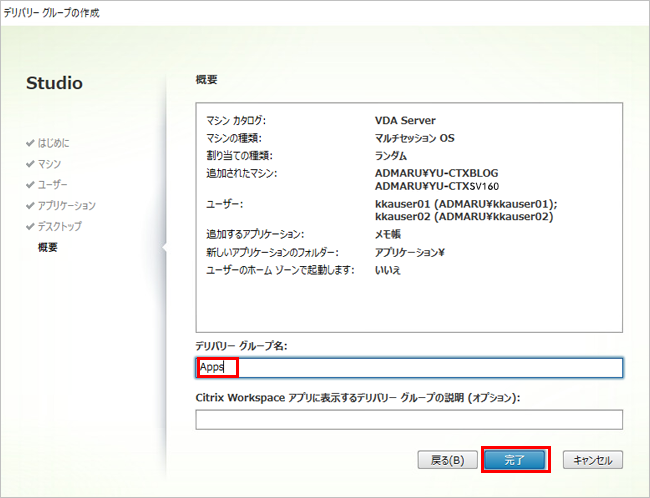Click the checkmark icon beside デスクトップ
Viewport: 650px width, 498px height.
pyautogui.click(x=31, y=227)
